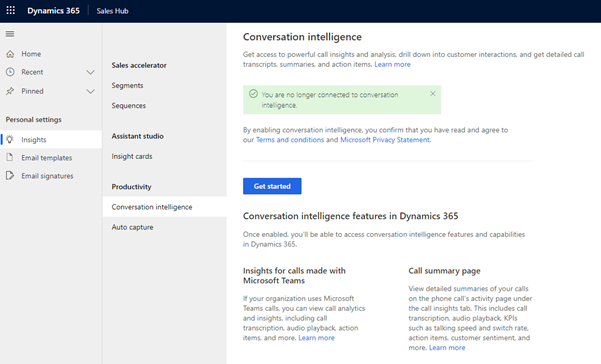Open Learn more link below page title

392,64
